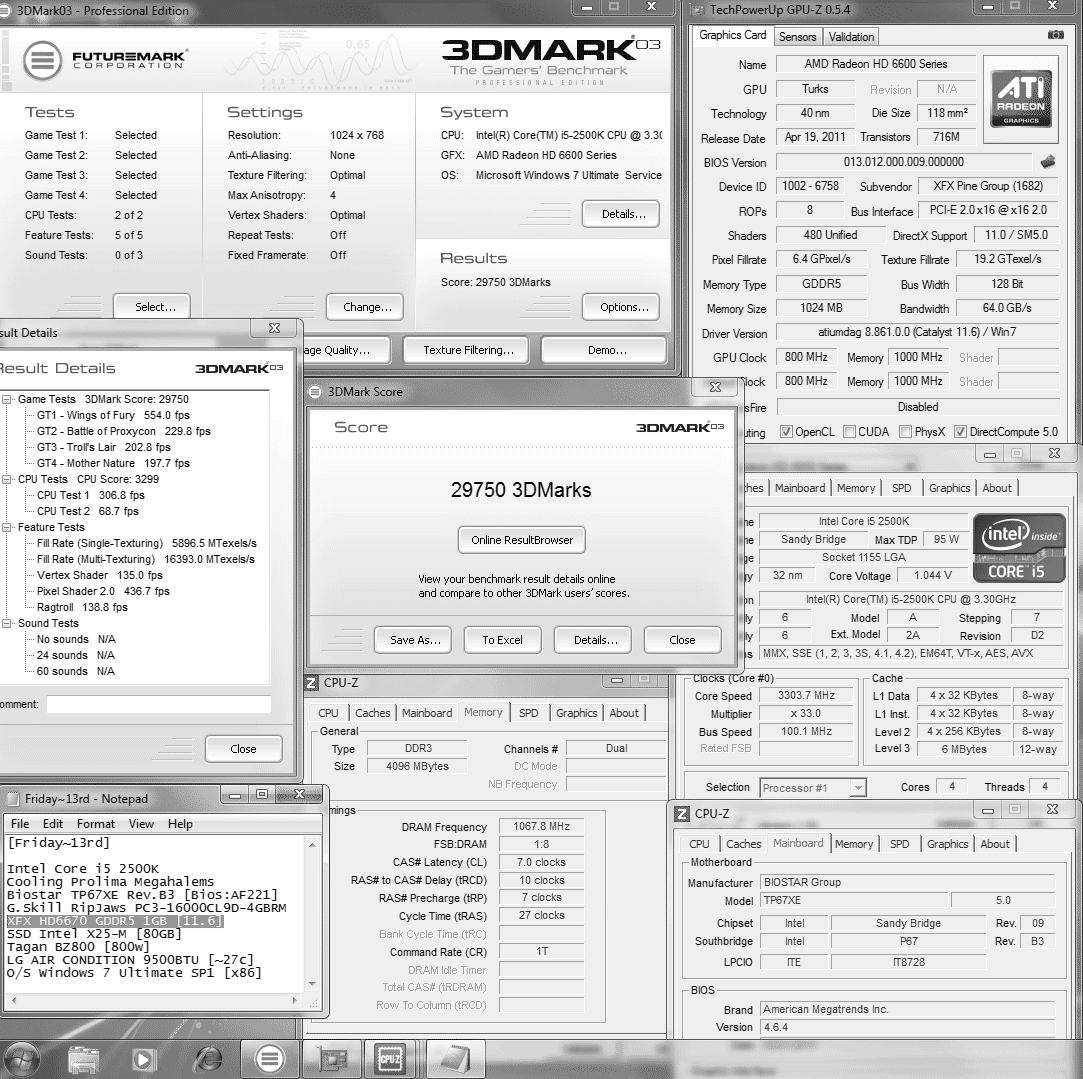The height and width of the screenshot is (1079, 1083).
Task: Switch to Notepad taskbar icon
Action: [455, 1059]
